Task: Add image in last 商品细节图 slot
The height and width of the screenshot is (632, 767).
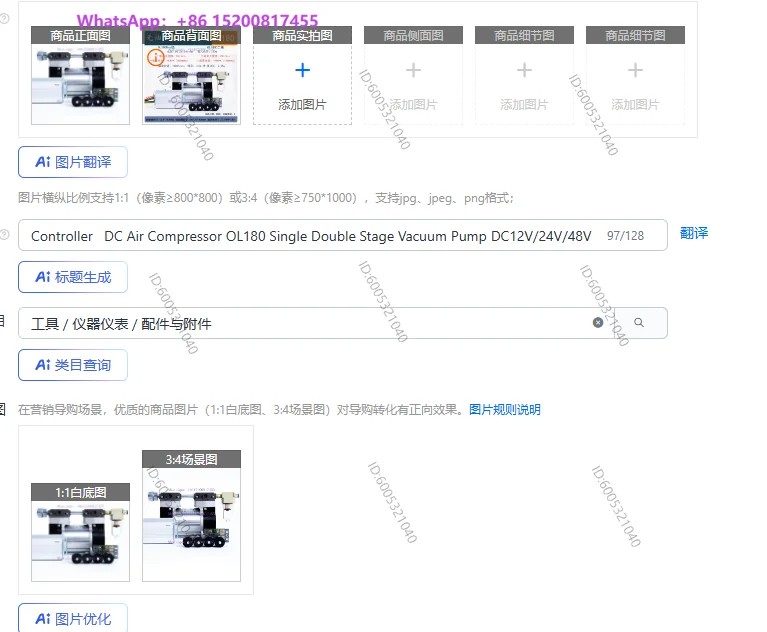Action: [635, 75]
